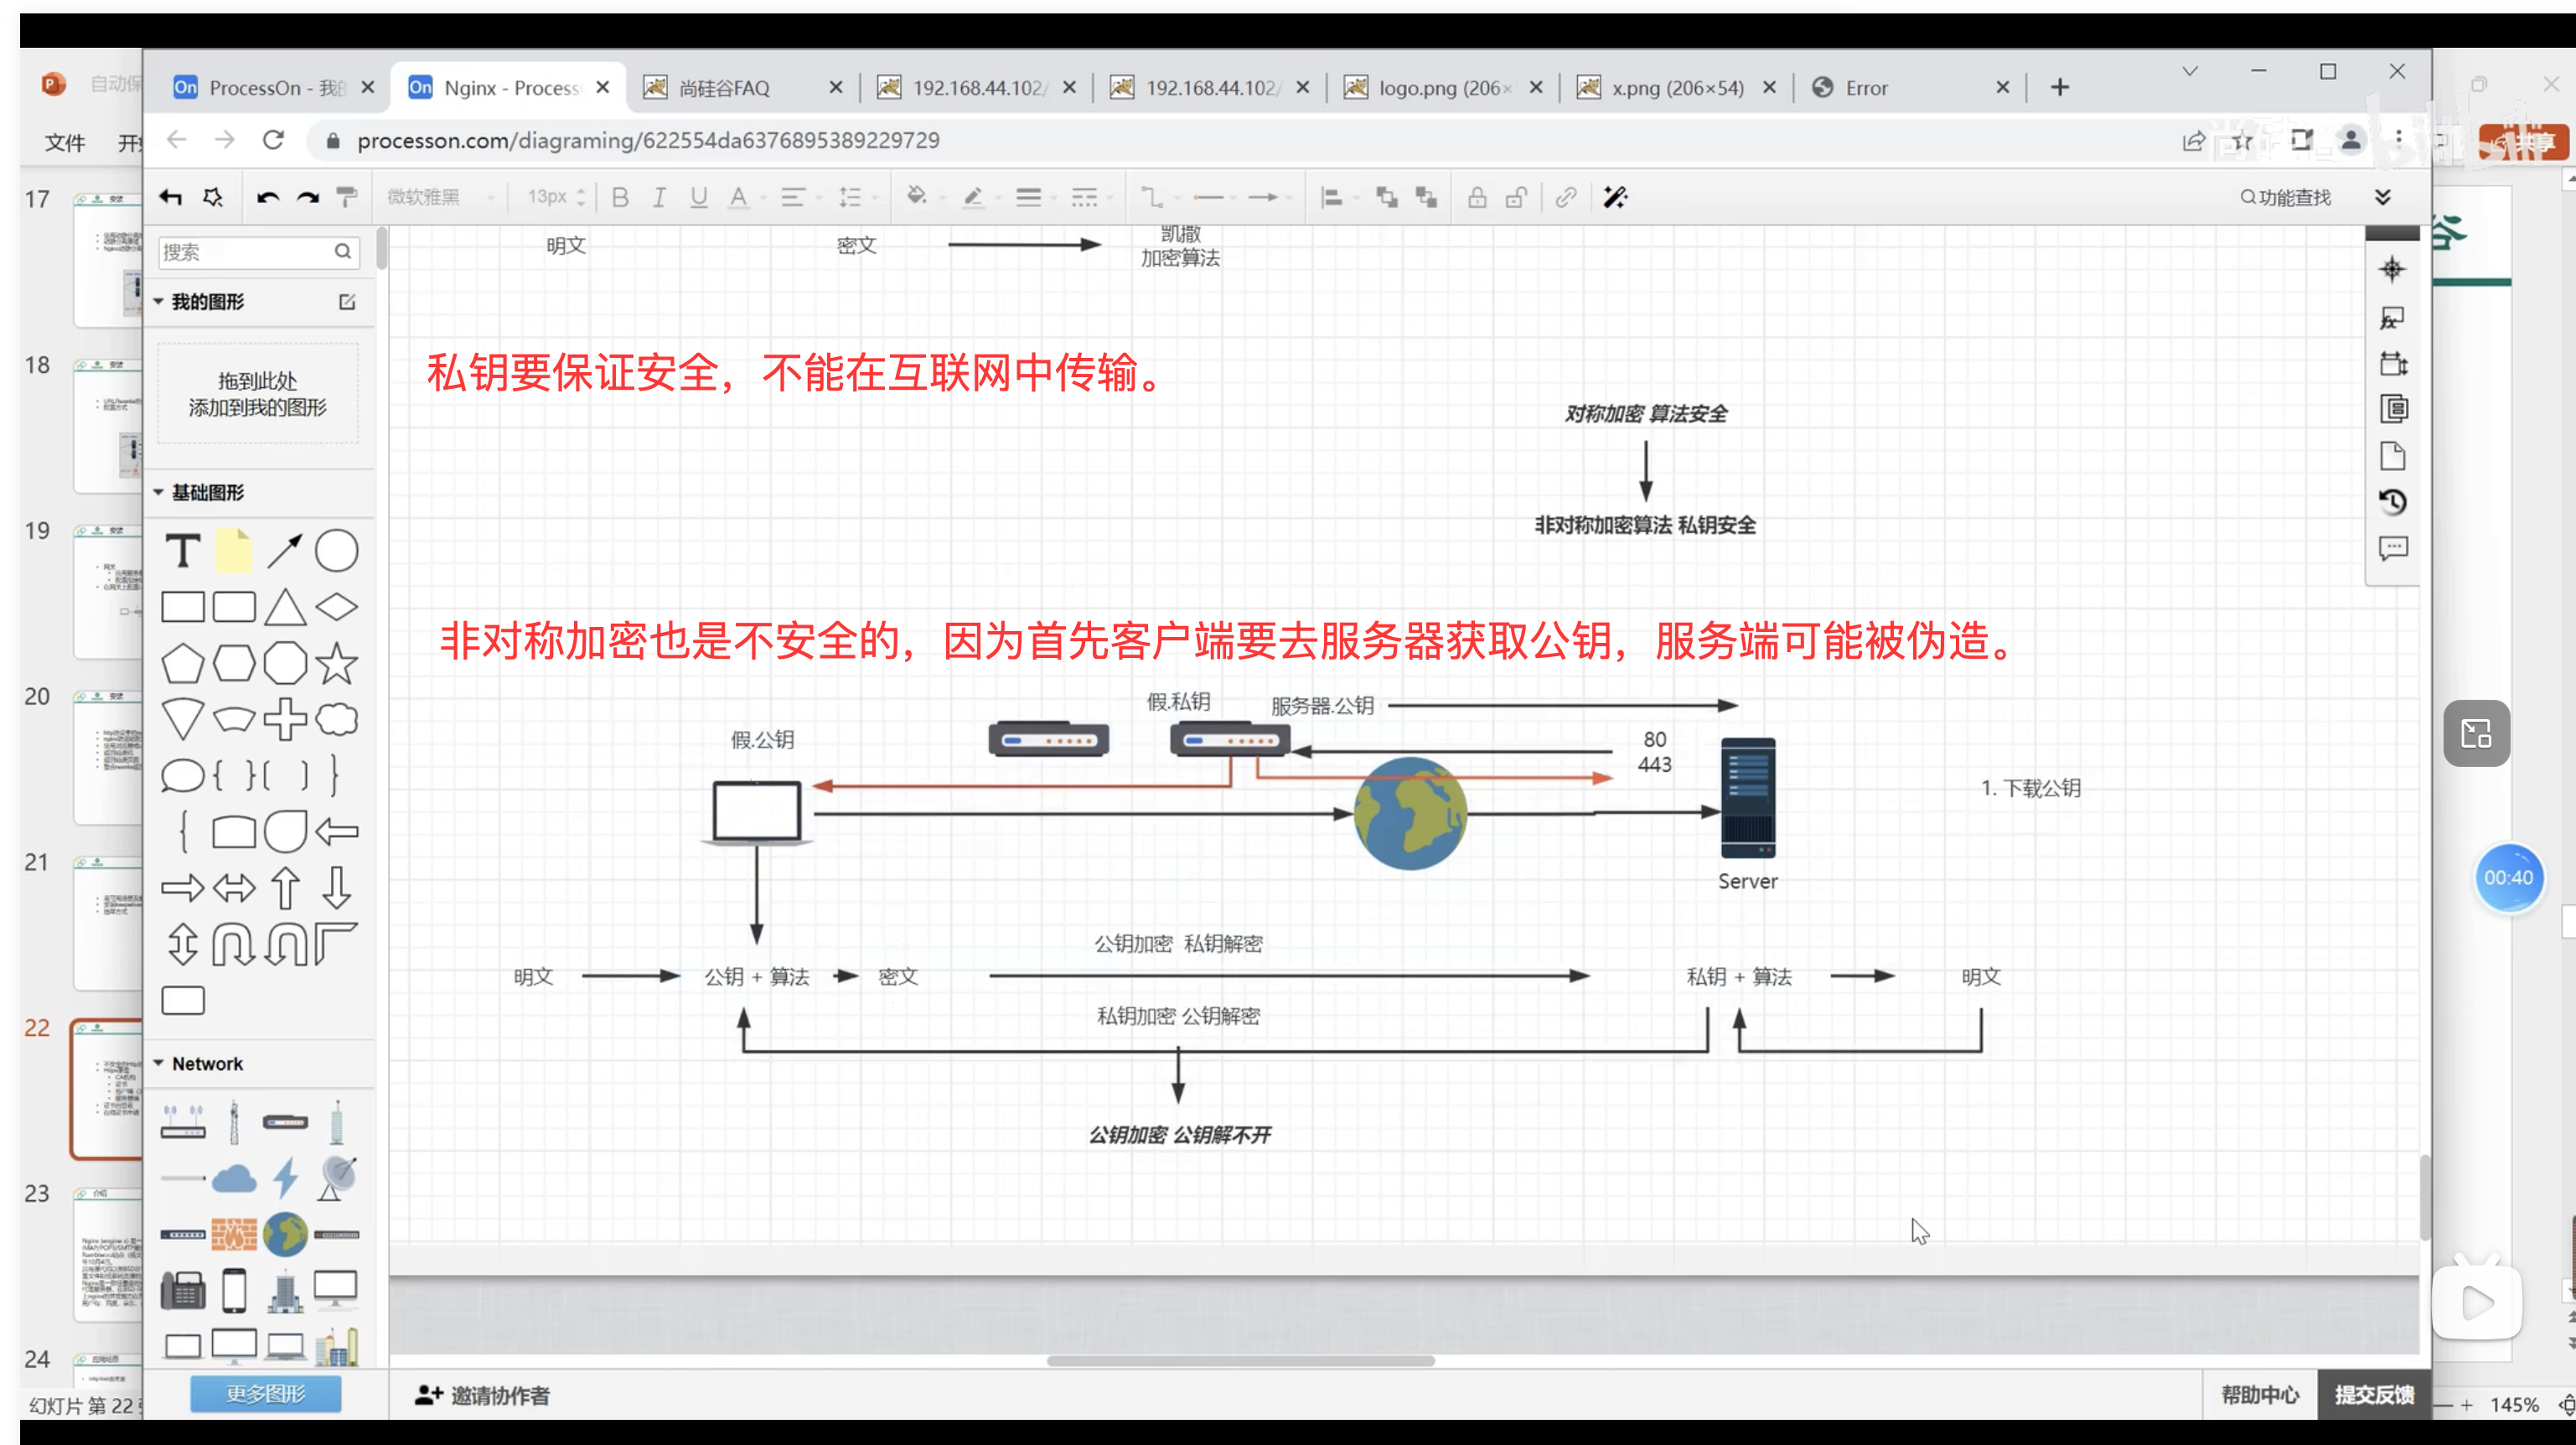
Task: Select the Format Painter tool
Action: 346,197
